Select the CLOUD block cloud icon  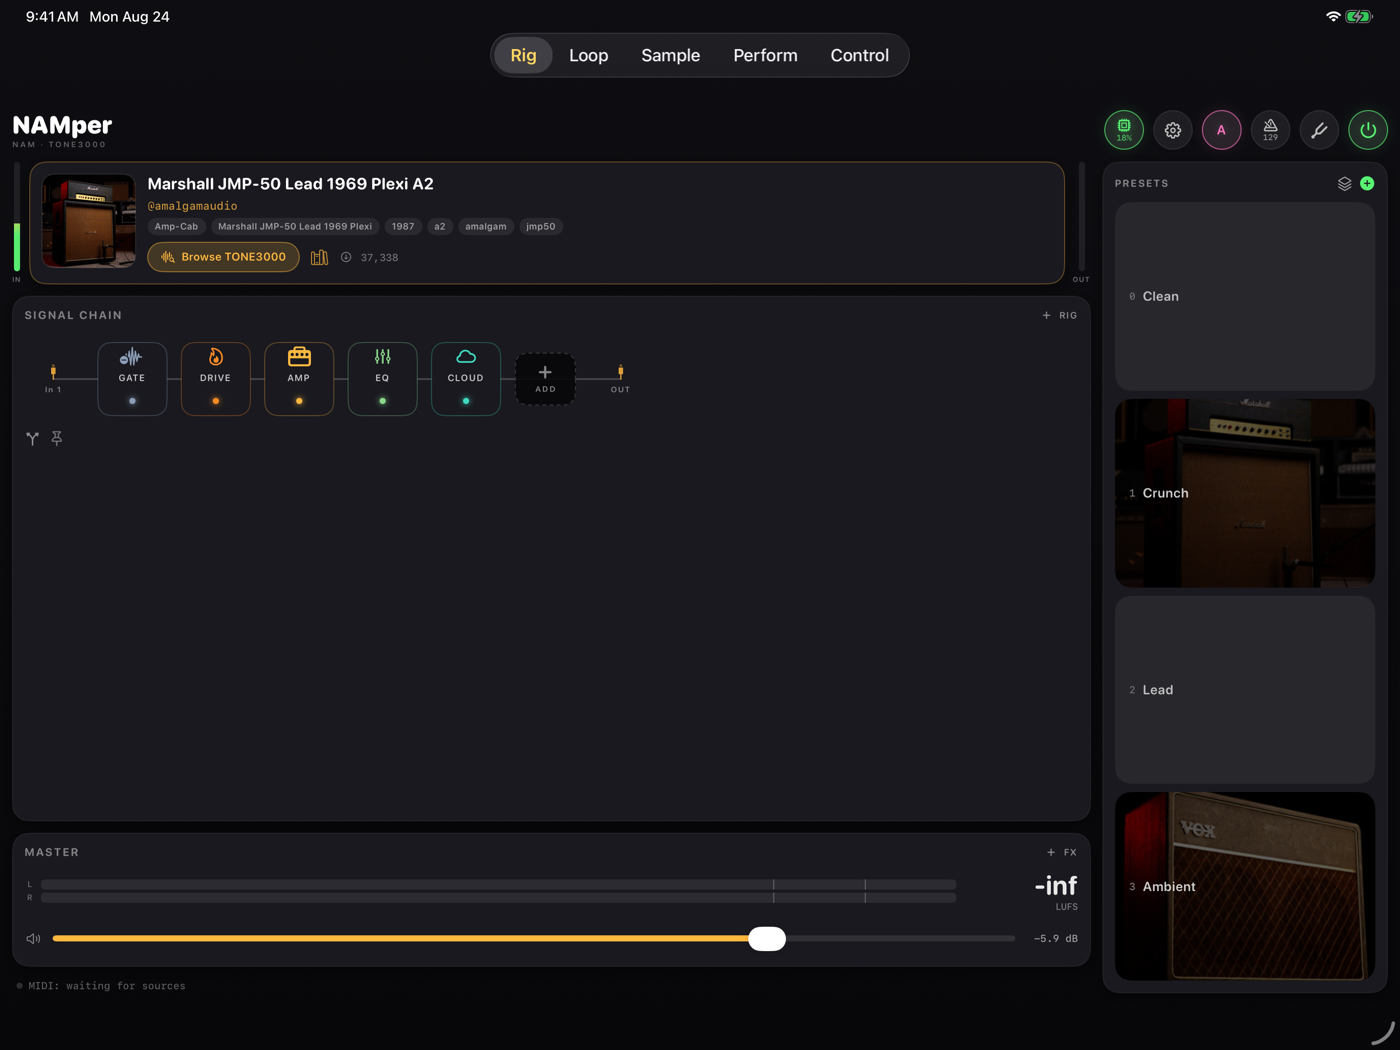tap(466, 357)
